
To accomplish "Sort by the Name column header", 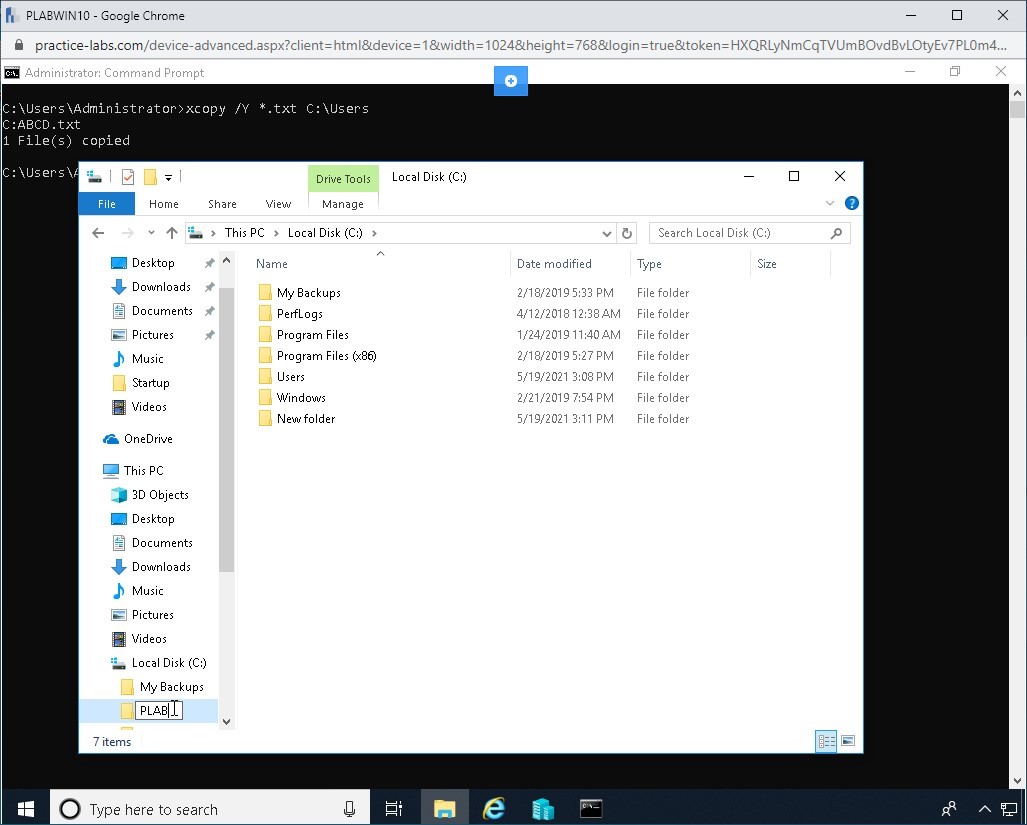I will click(272, 264).
